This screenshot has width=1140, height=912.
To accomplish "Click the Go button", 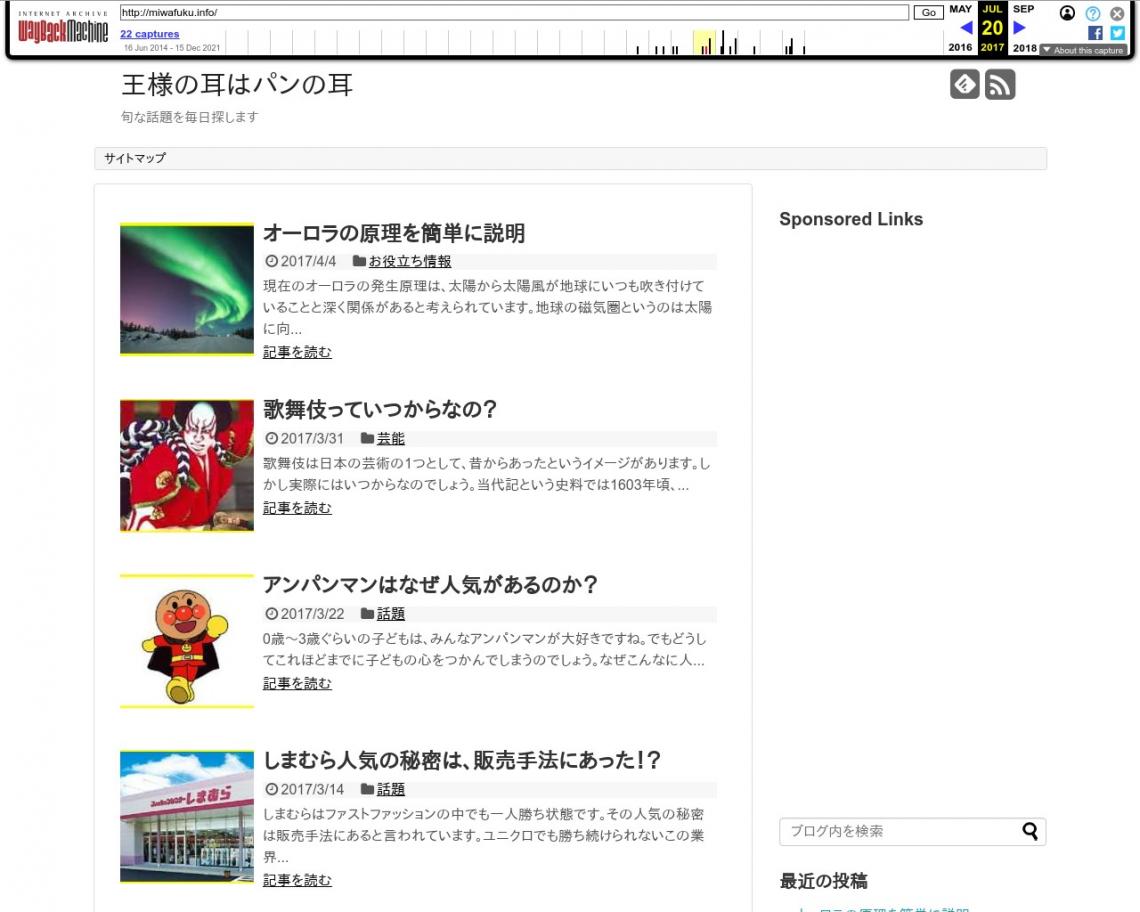I will [x=928, y=12].
